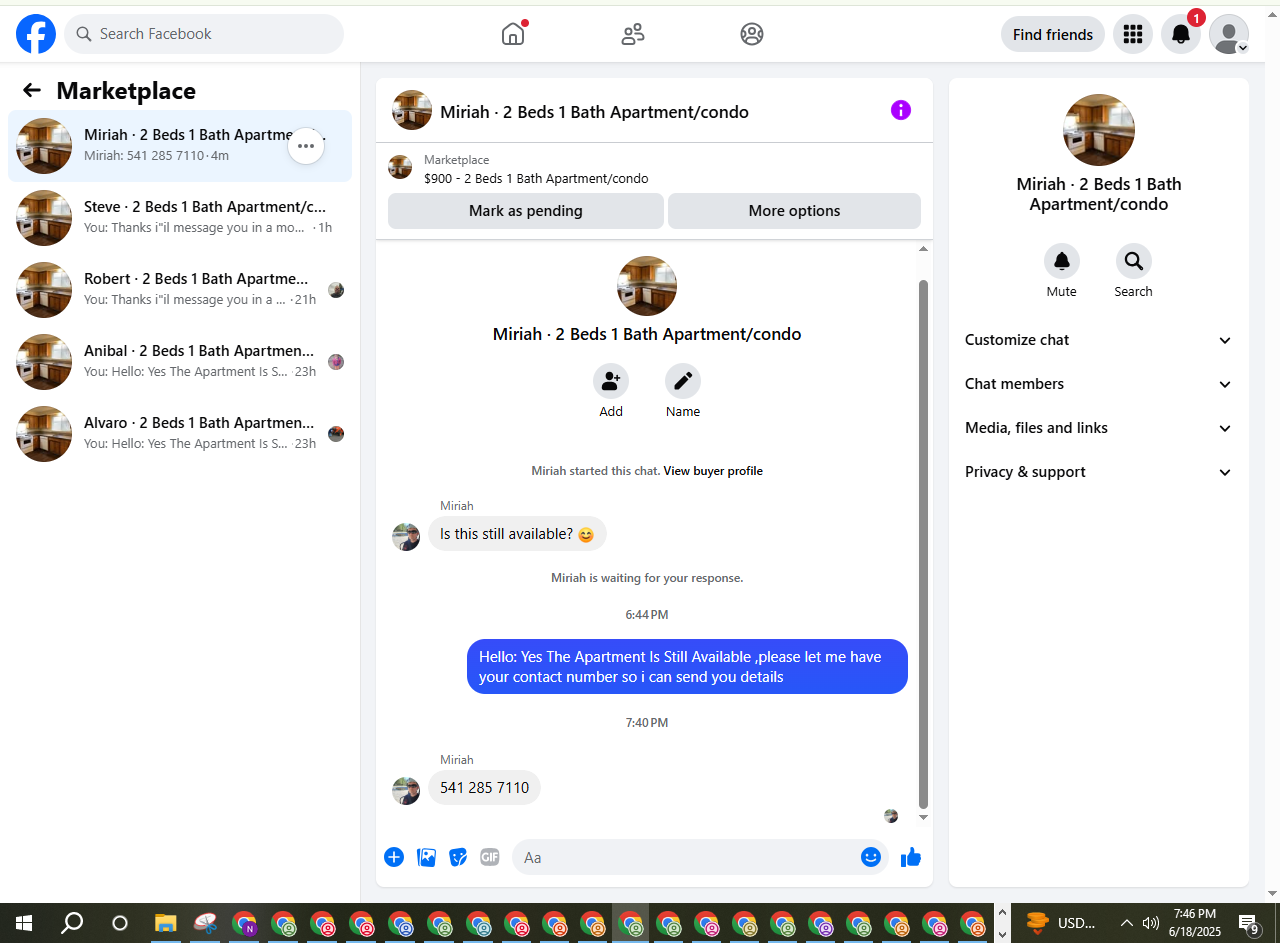The image size is (1280, 943).
Task: Select the "541 285 7110" message bubble
Action: coord(485,788)
